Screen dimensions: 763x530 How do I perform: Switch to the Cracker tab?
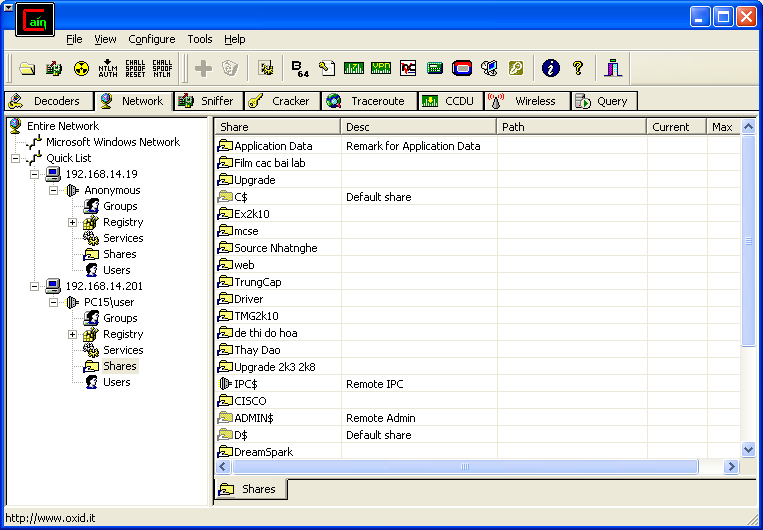282,101
